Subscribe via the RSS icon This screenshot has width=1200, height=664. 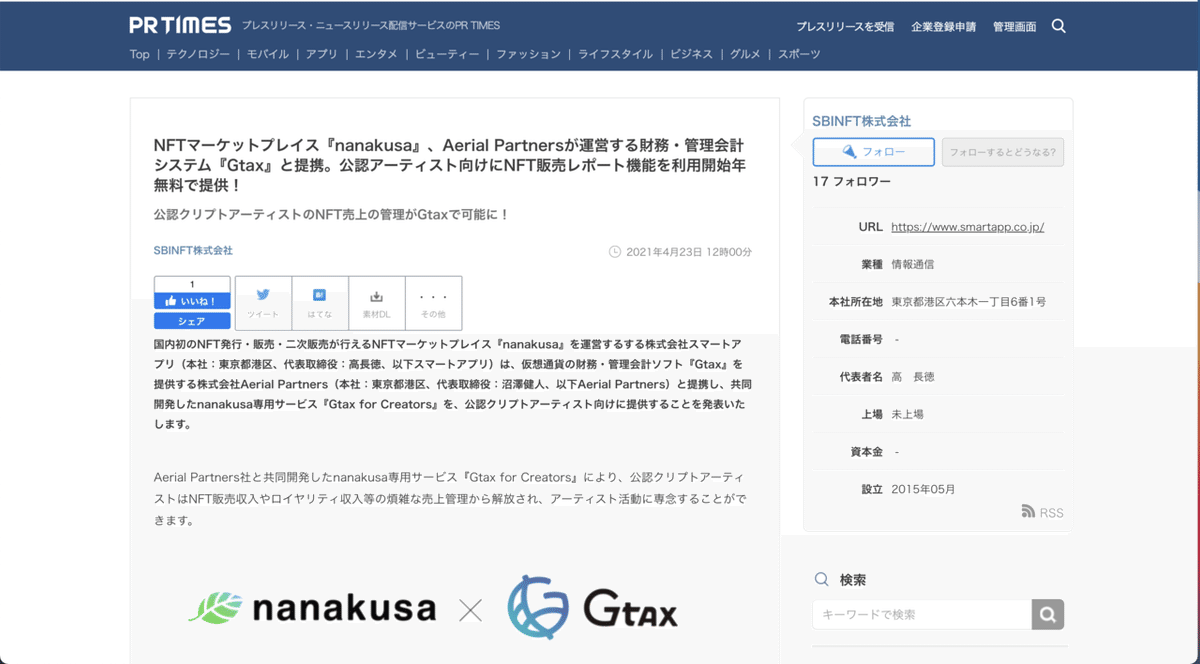point(1042,512)
